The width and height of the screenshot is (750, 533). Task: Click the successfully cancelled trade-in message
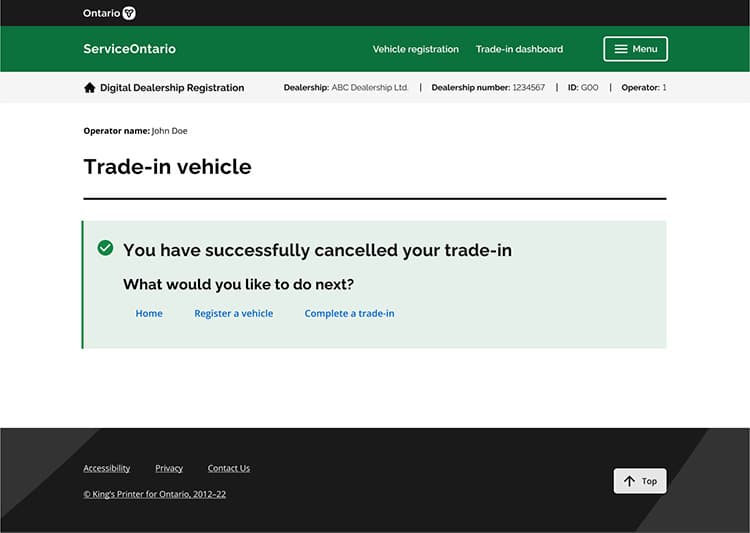317,250
